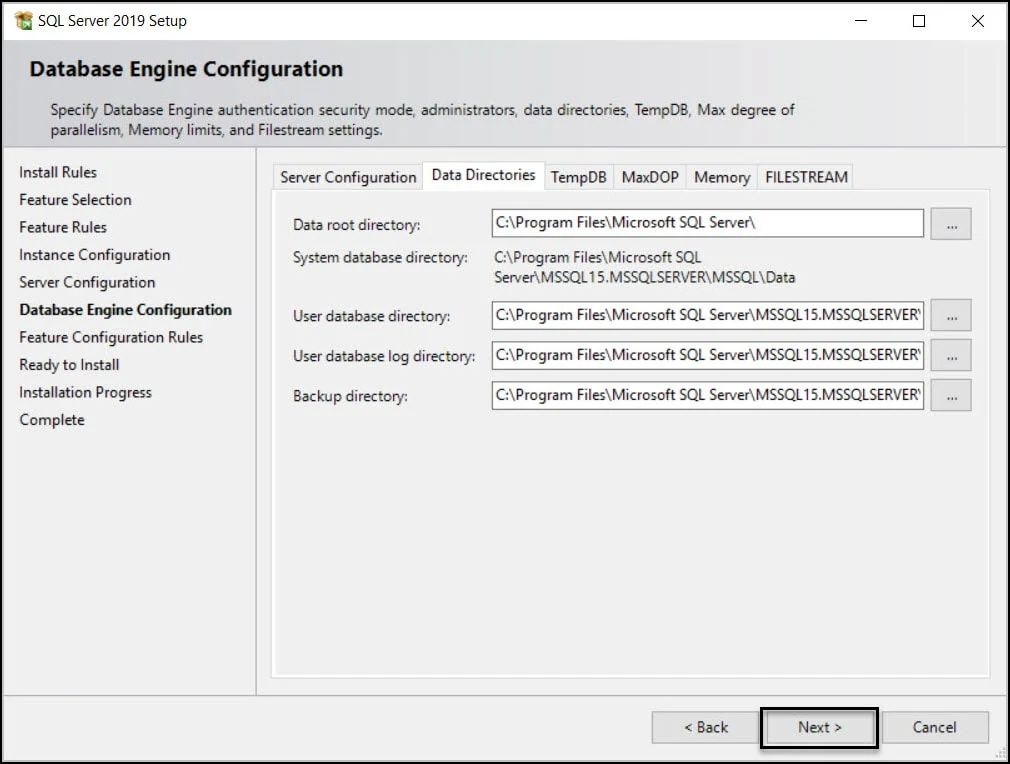Browse for User database log directory
This screenshot has width=1010, height=764.
(x=951, y=356)
